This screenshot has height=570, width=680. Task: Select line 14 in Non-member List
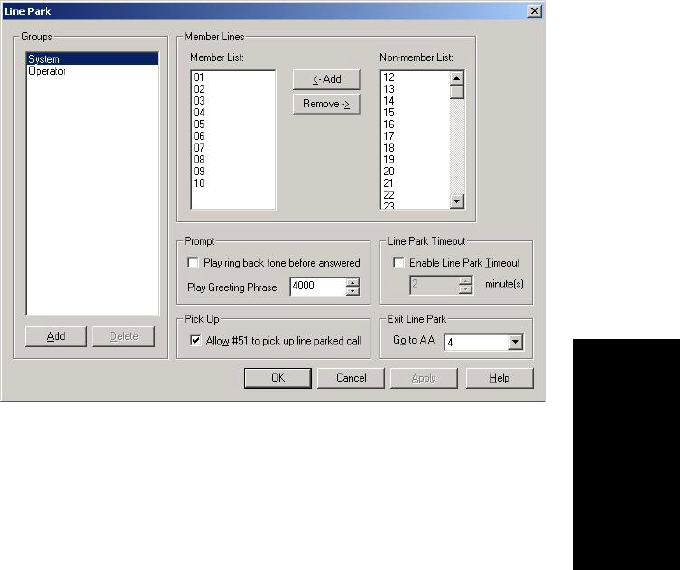(x=415, y=101)
